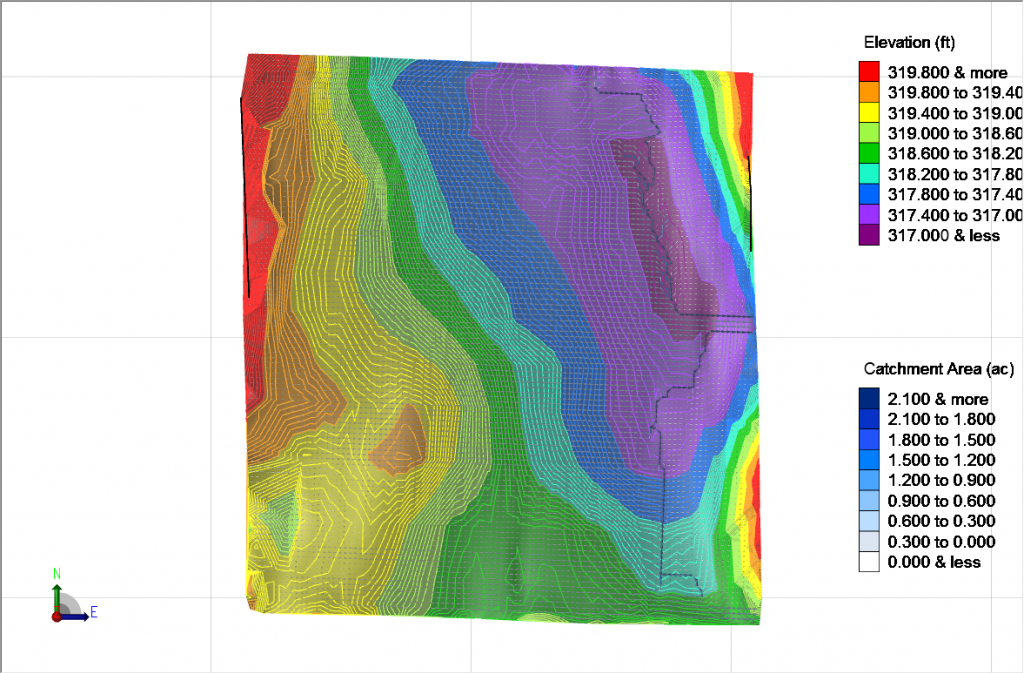Click the '0.600 to 0.300' legend label
This screenshot has height=673, width=1024.
click(x=942, y=521)
